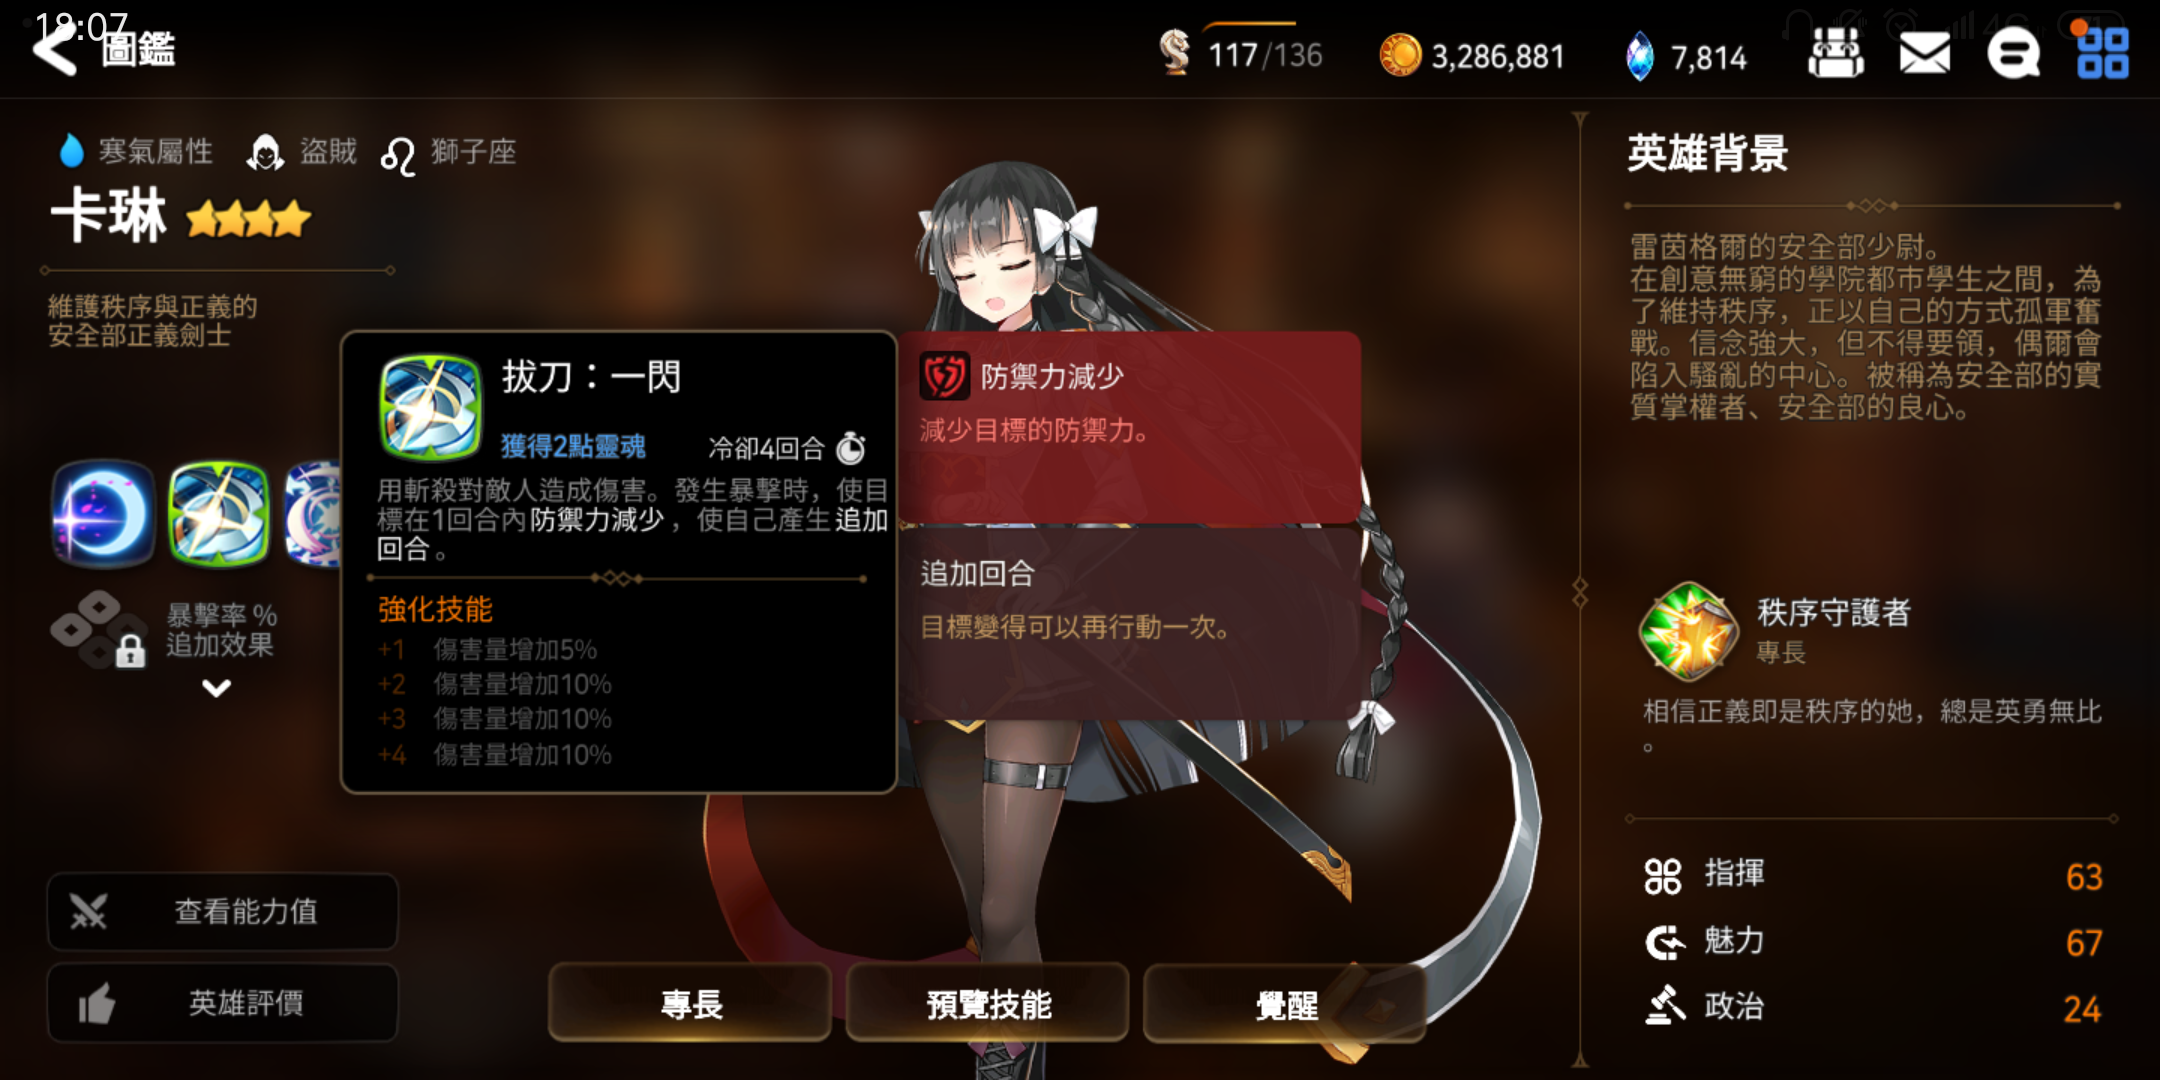Select the 拔刀：一閃 skill icon
Screen dimensions: 2160x1080
(x=219, y=514)
